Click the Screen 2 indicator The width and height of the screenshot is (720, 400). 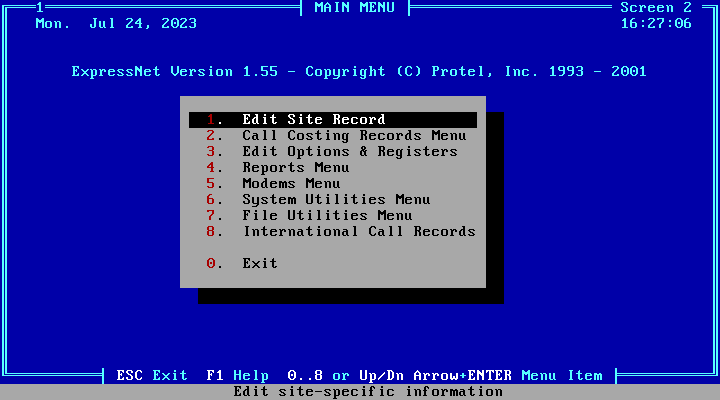tap(655, 8)
